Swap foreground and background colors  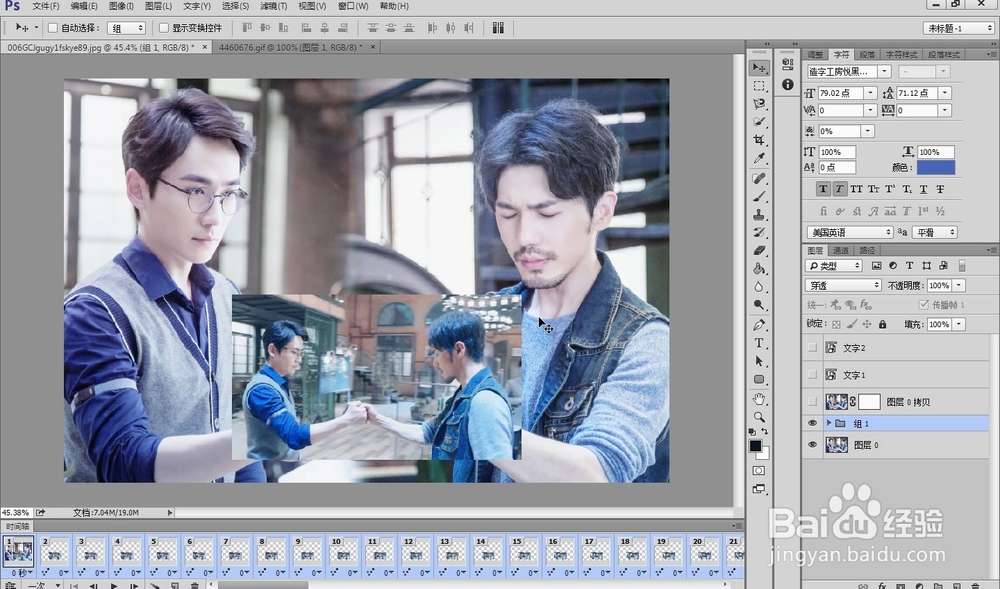[x=765, y=432]
